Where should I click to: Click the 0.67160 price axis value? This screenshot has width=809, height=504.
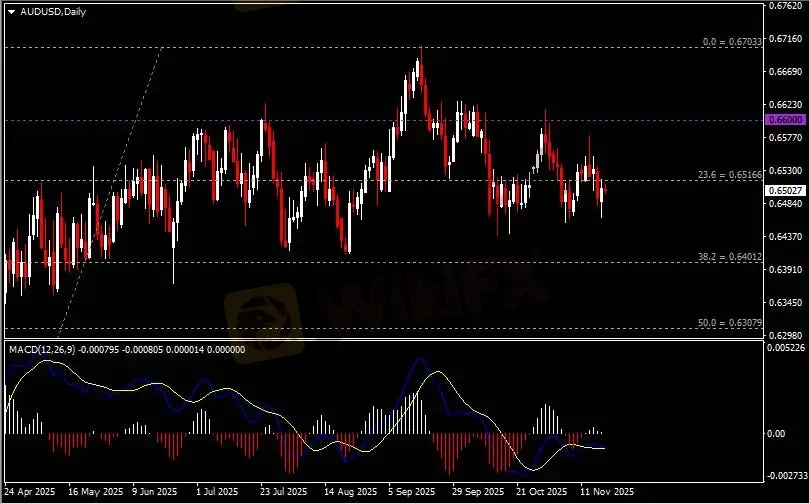pos(785,39)
